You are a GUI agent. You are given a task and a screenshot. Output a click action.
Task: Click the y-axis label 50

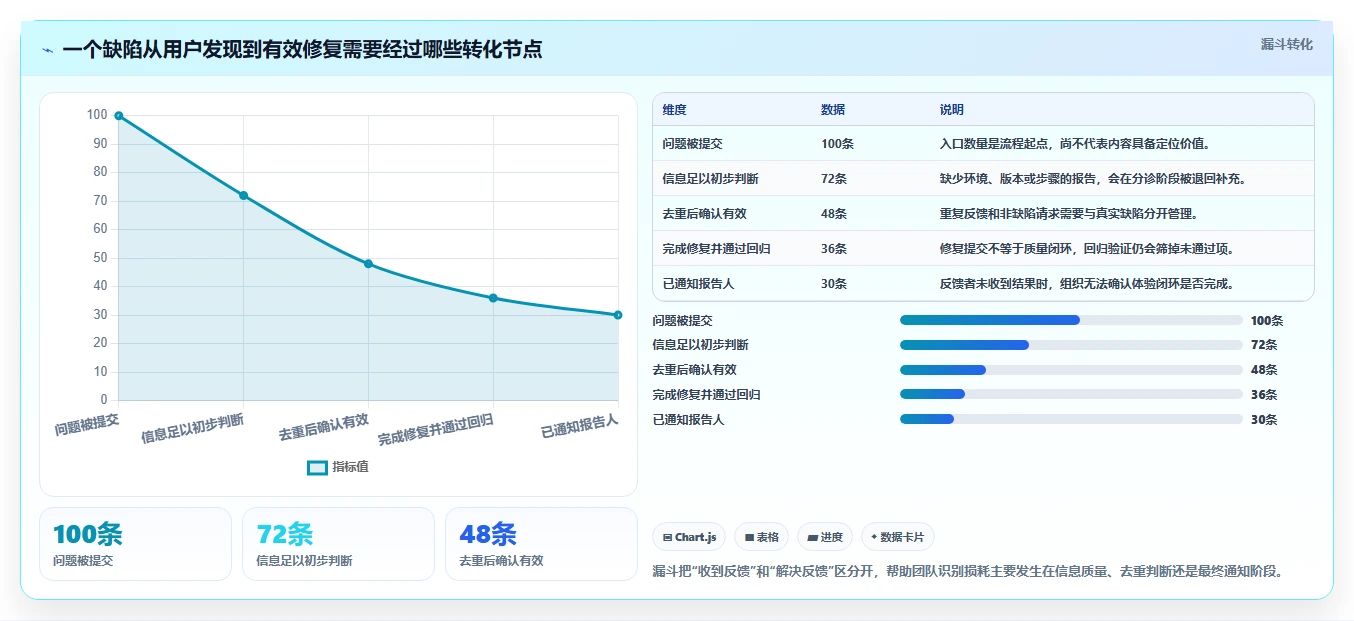click(x=99, y=258)
